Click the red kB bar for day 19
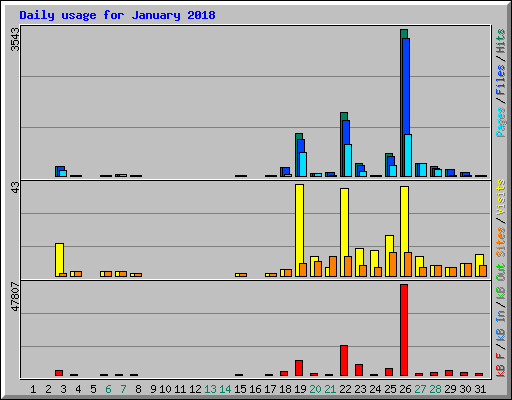The image size is (512, 400). coord(299,368)
